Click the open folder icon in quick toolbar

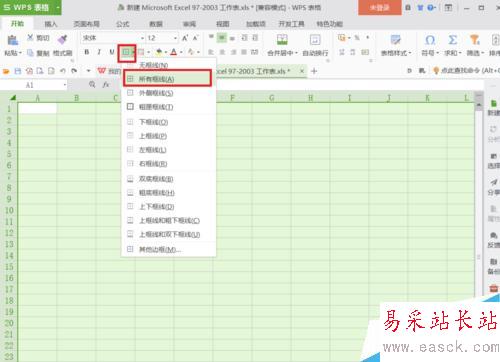[6, 71]
